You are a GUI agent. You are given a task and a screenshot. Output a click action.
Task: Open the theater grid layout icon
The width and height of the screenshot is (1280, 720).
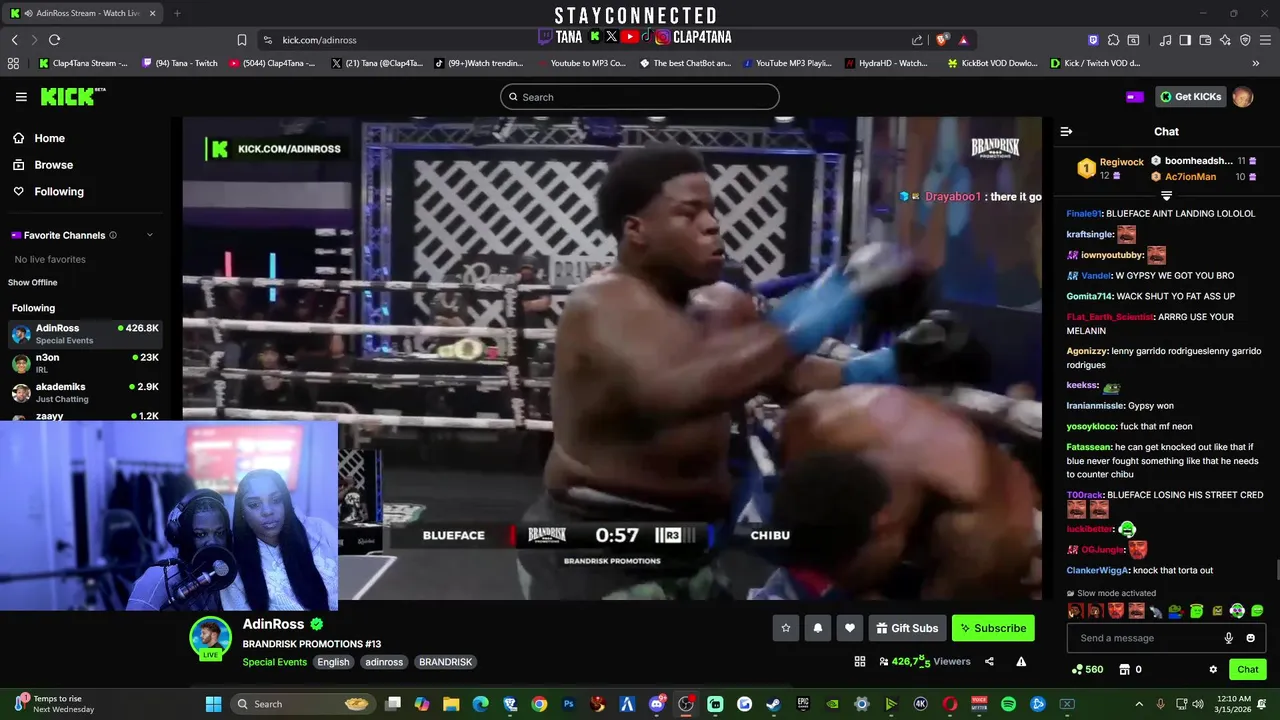859,661
